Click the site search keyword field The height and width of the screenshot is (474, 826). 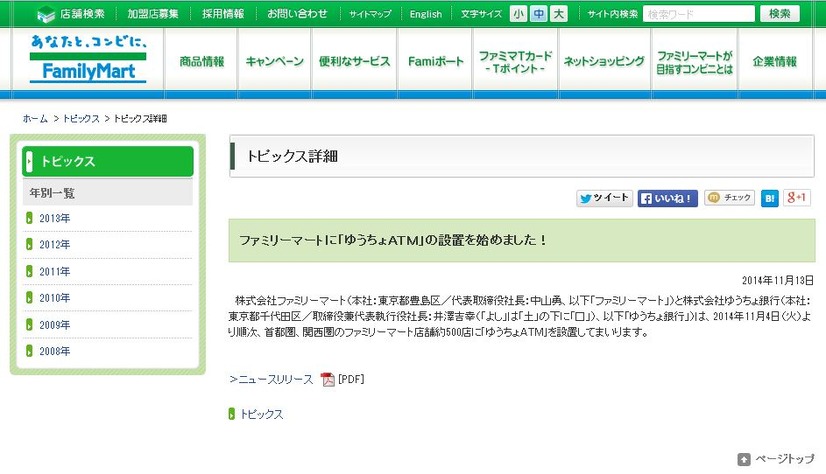699,14
